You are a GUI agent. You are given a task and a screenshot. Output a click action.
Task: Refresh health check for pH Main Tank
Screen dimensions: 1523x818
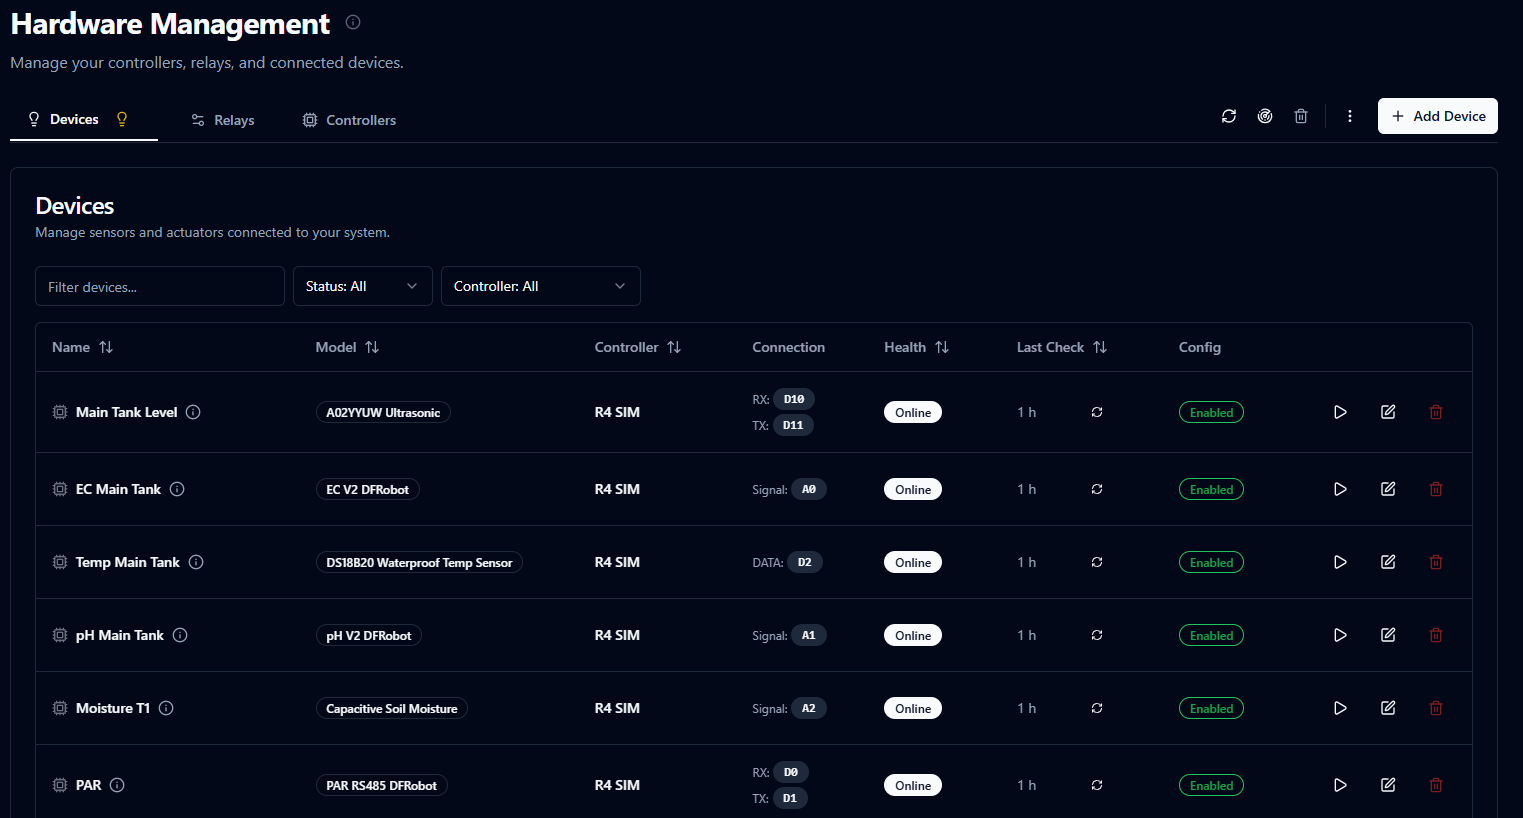(1097, 635)
